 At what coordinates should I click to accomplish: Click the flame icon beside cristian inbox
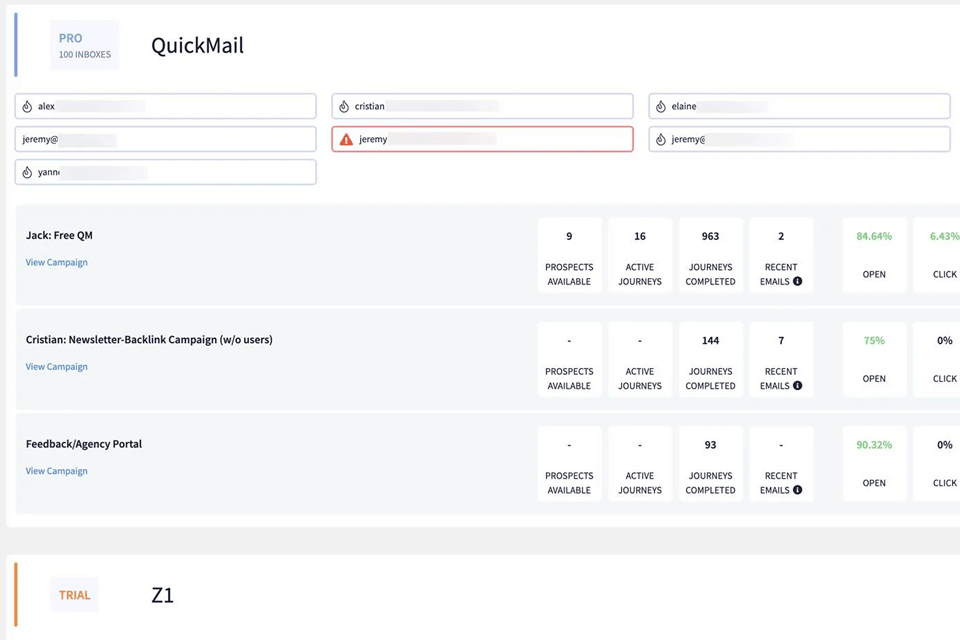pyautogui.click(x=344, y=107)
